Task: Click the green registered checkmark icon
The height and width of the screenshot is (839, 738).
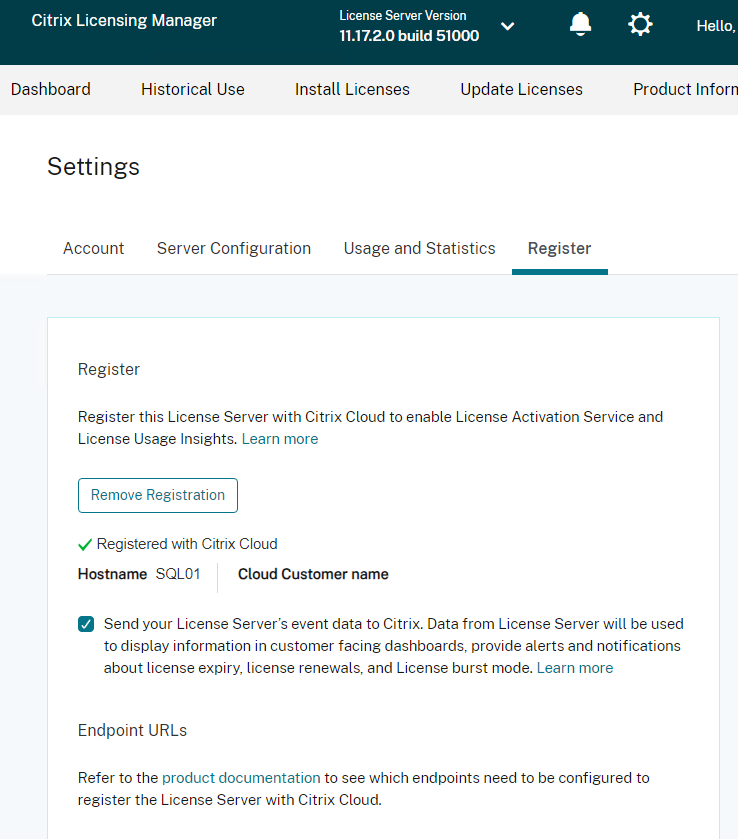Action: click(85, 545)
